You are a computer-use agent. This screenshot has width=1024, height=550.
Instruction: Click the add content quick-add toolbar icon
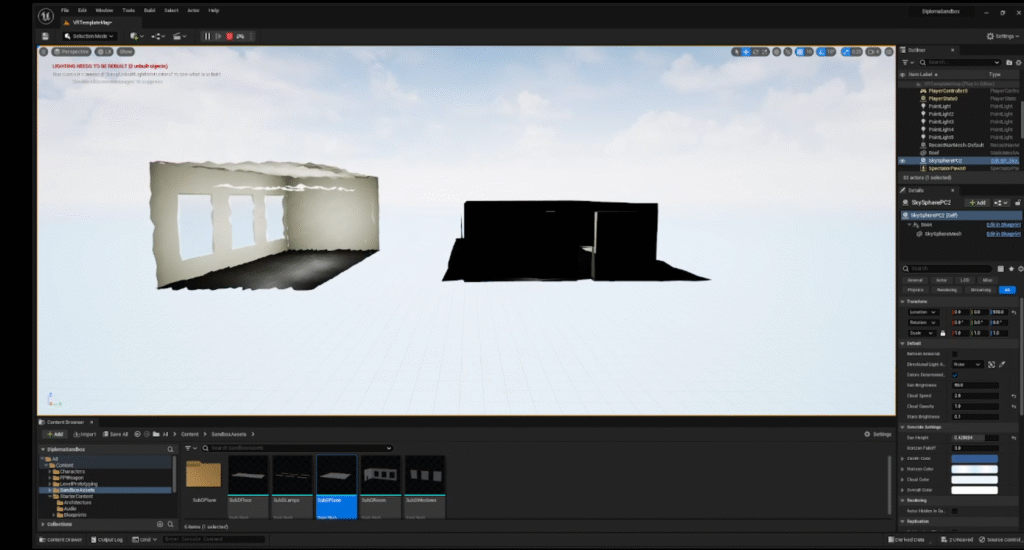point(136,36)
